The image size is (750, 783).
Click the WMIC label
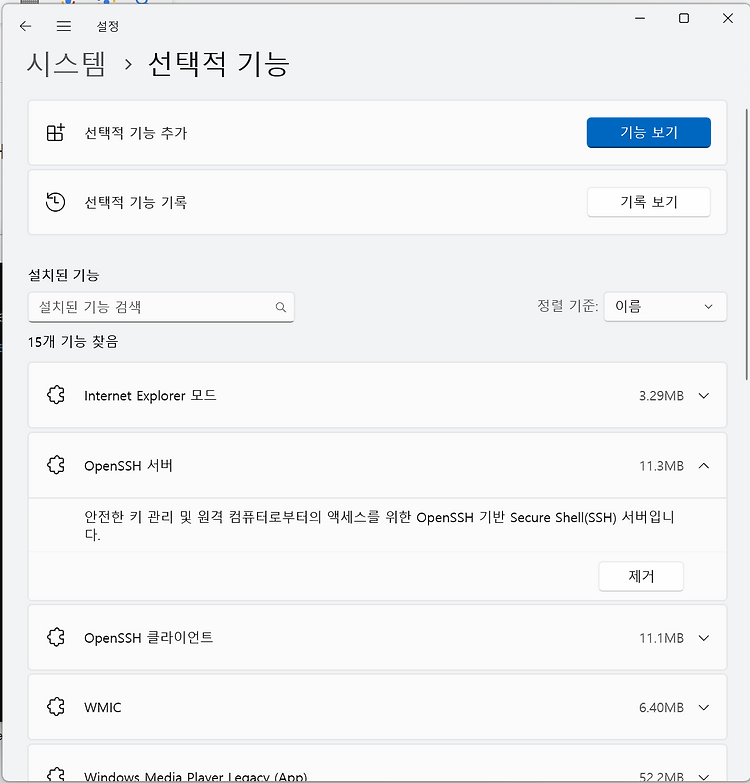click(103, 708)
